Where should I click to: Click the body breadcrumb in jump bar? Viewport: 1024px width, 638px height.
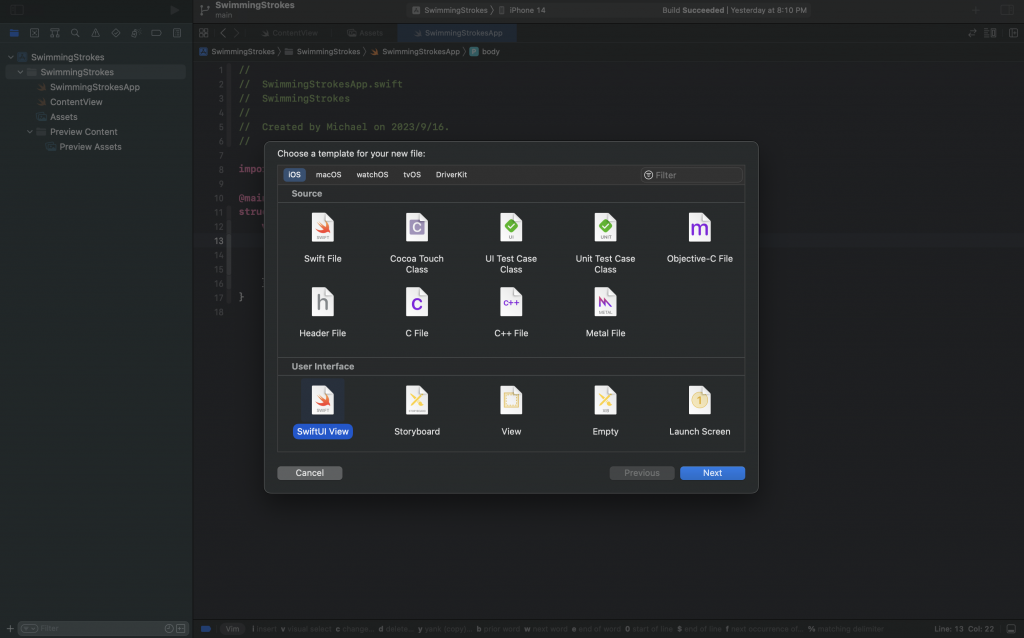485,52
